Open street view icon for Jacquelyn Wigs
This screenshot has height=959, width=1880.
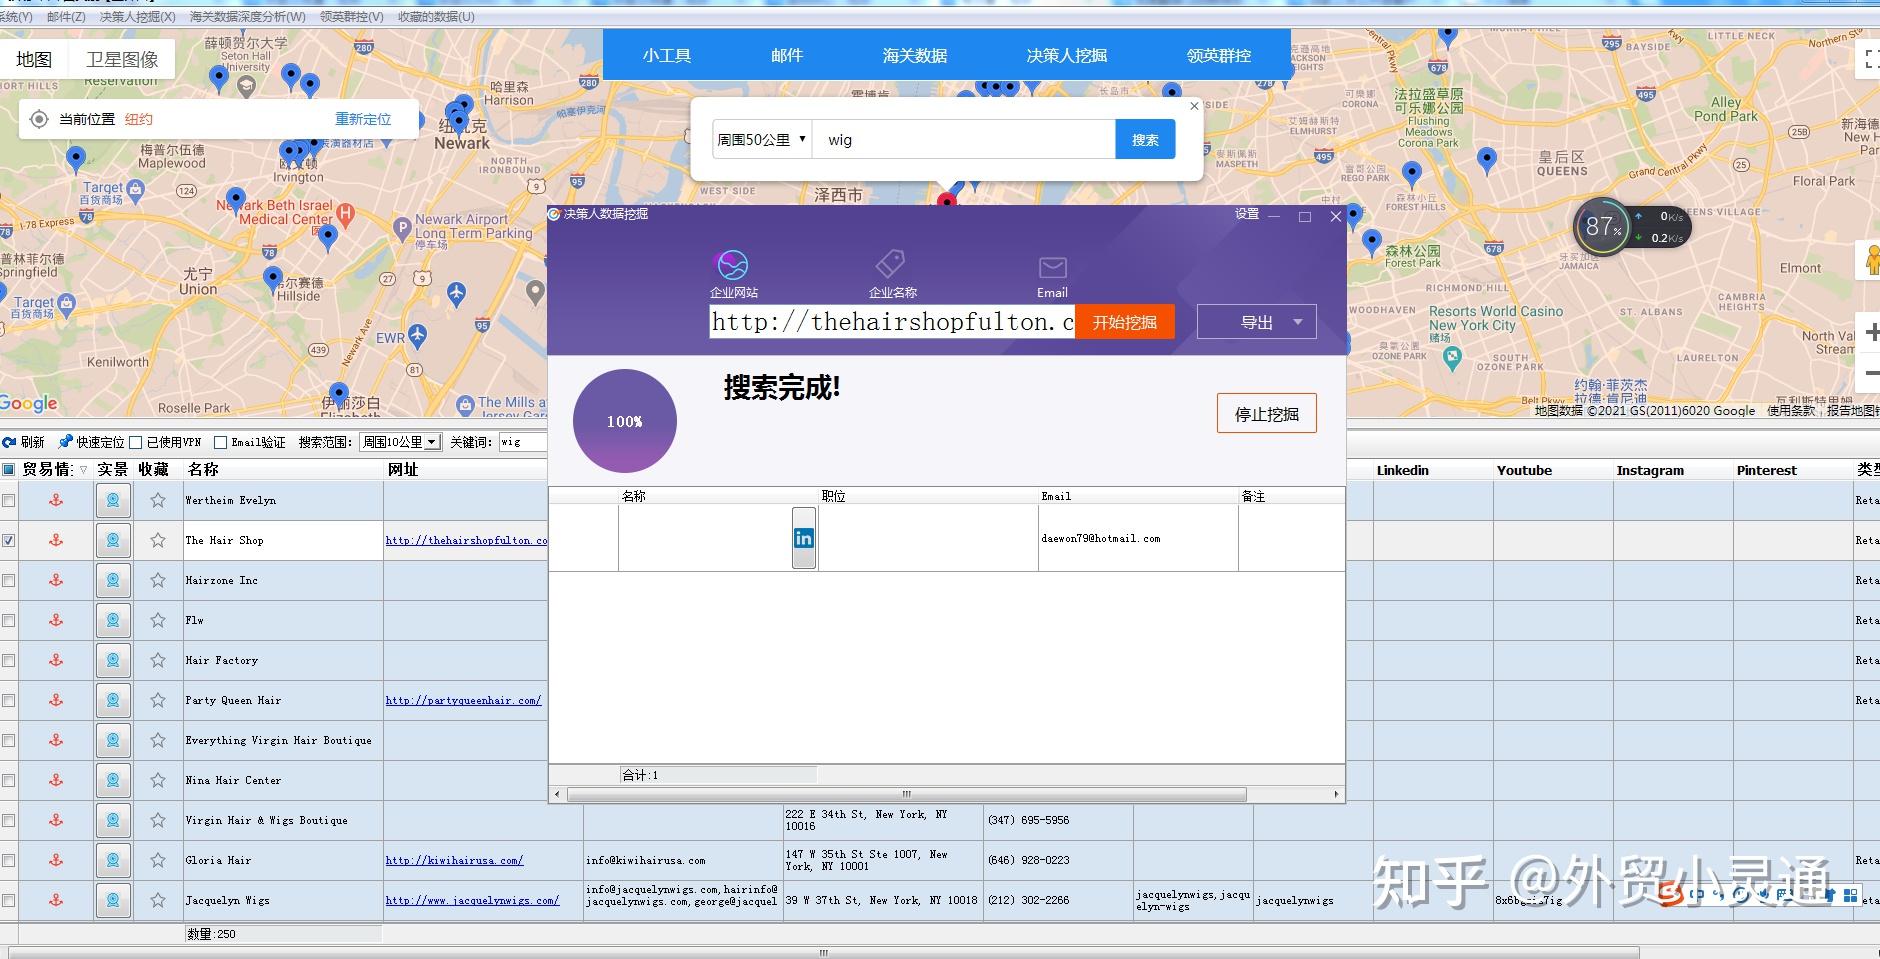[113, 900]
